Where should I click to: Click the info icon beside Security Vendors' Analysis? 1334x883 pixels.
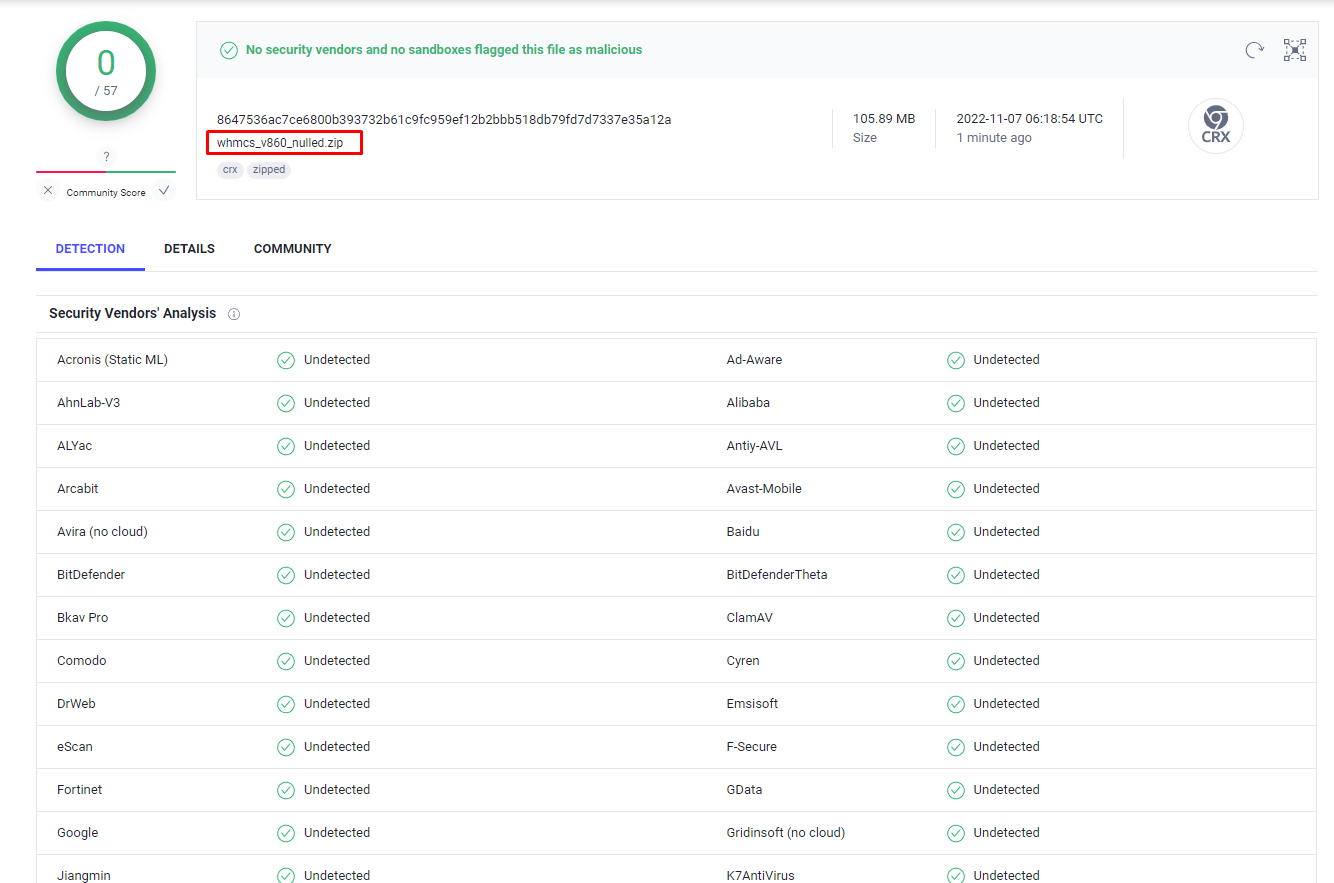234,314
